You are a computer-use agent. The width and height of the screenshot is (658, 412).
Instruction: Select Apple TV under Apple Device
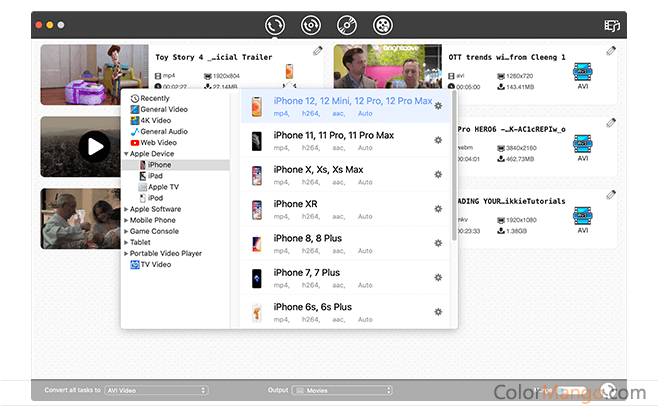159,187
